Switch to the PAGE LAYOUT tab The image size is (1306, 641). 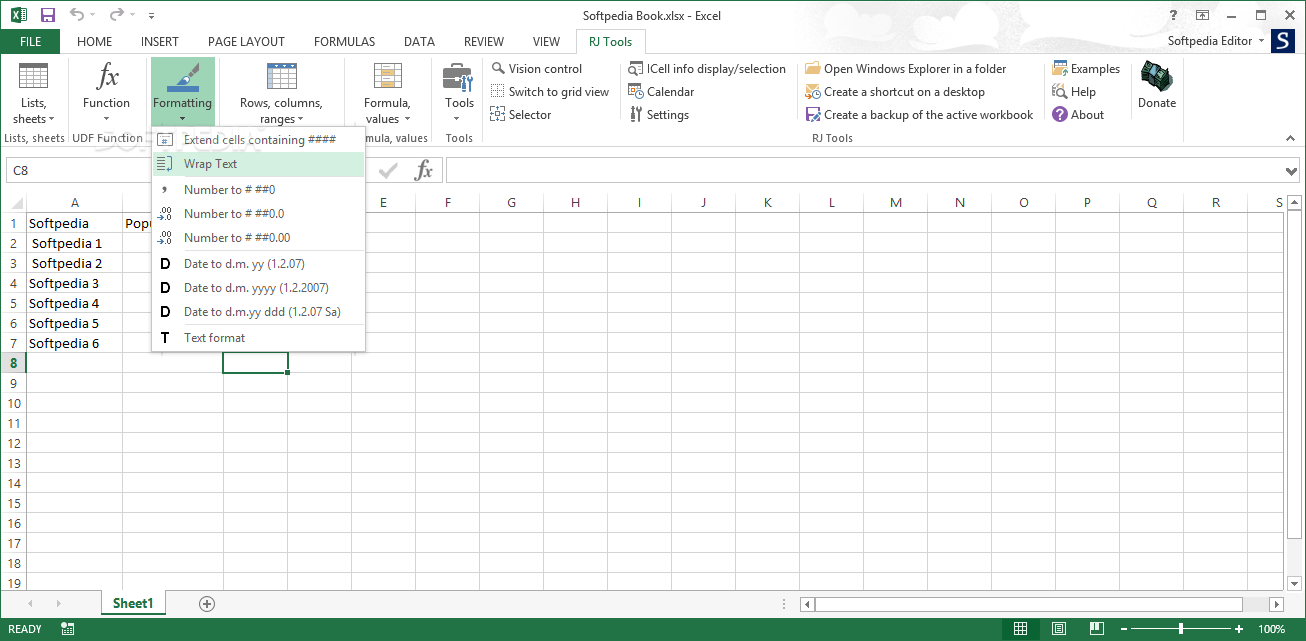click(x=246, y=42)
